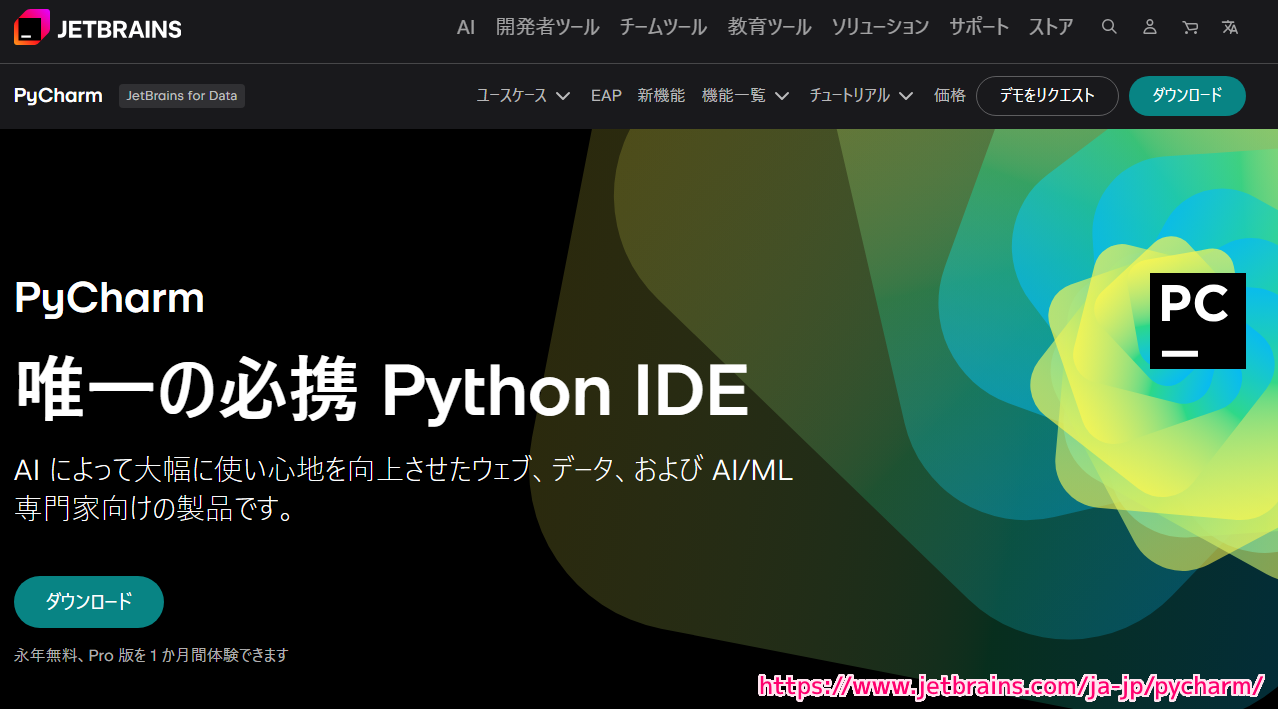This screenshot has width=1278, height=709.
Task: Click the デモをリクエスト button
Action: [x=1047, y=96]
